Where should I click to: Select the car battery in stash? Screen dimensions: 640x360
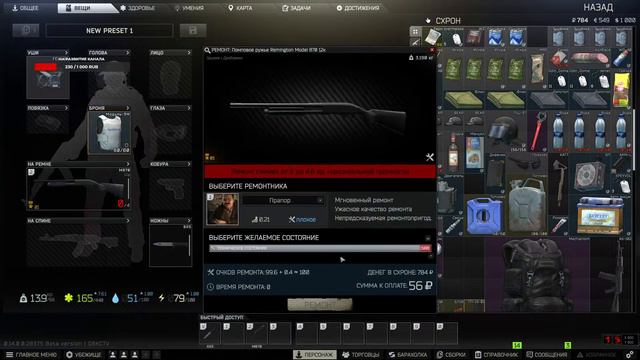click(600, 215)
